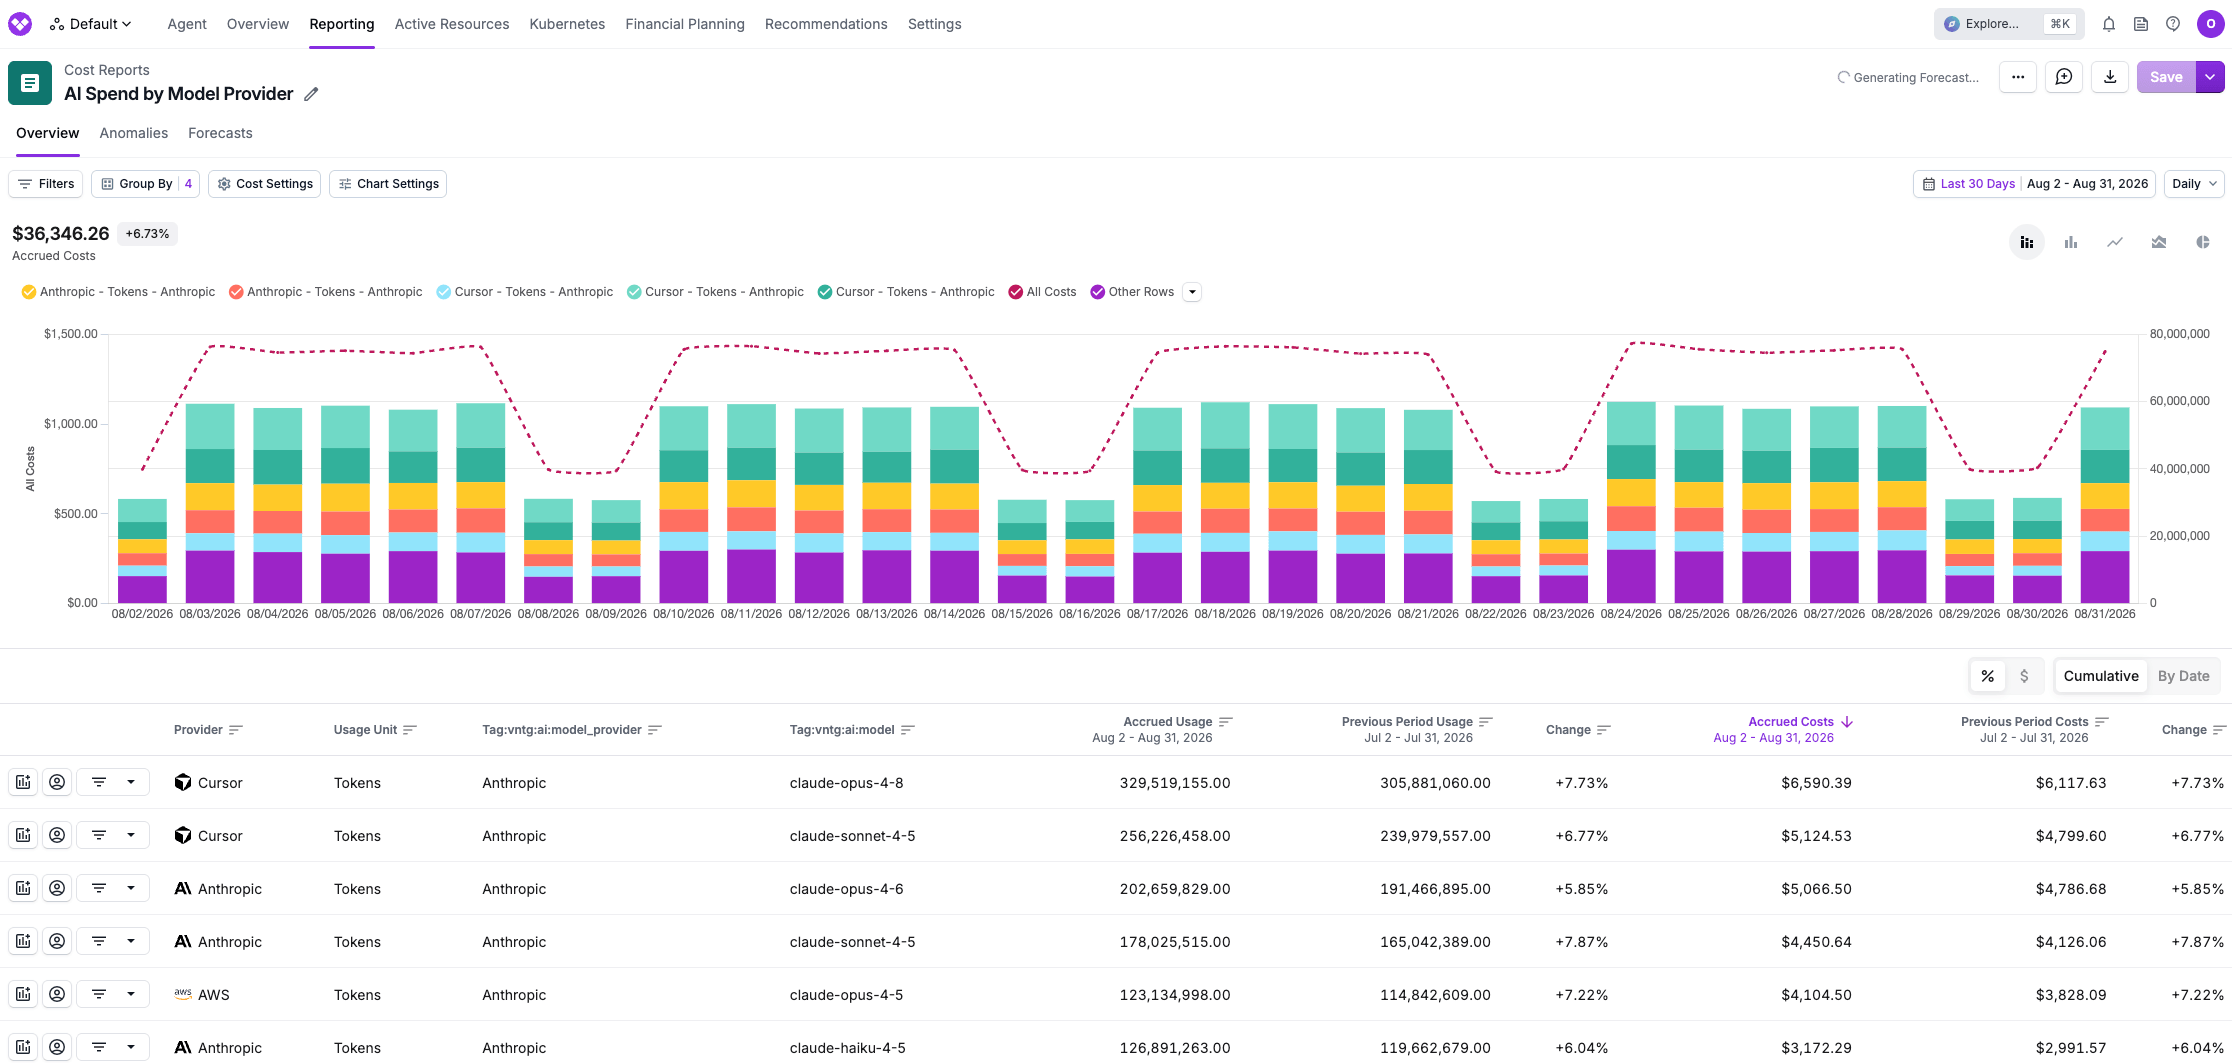Click the 08/18/2026 mint bar segment
The height and width of the screenshot is (1063, 2232).
1225,426
